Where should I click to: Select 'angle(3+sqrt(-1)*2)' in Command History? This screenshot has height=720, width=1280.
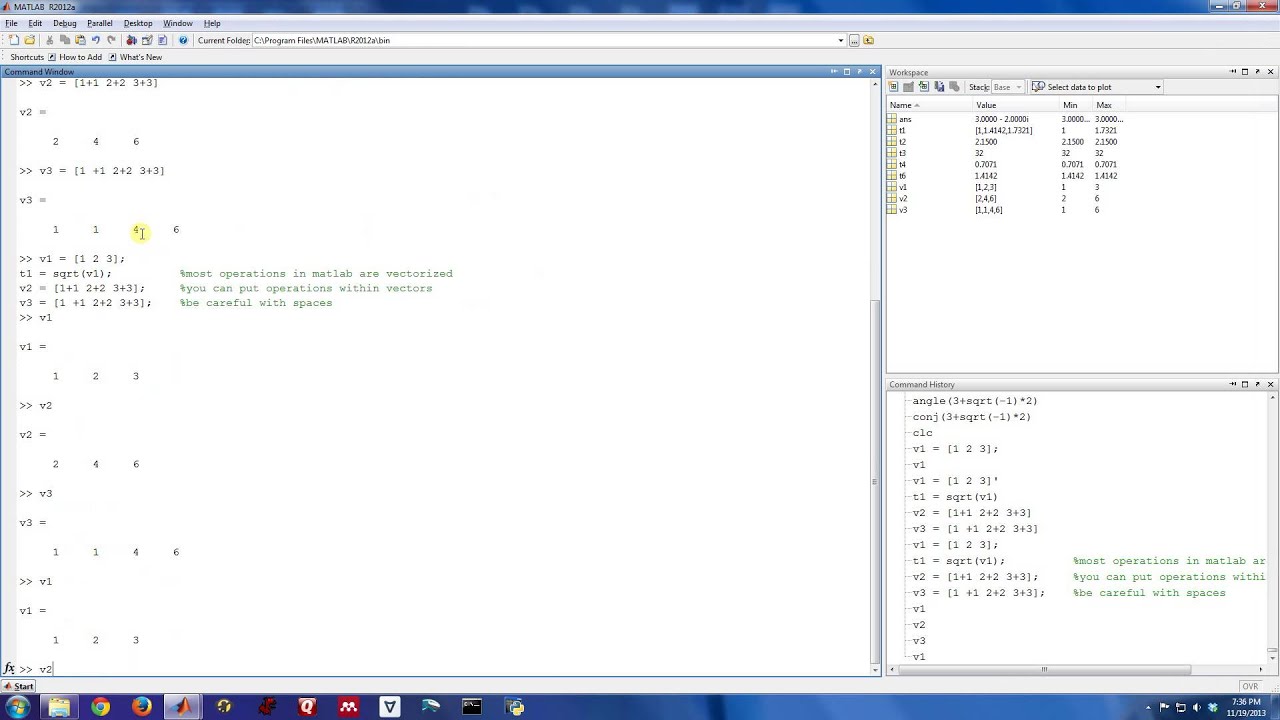(975, 401)
